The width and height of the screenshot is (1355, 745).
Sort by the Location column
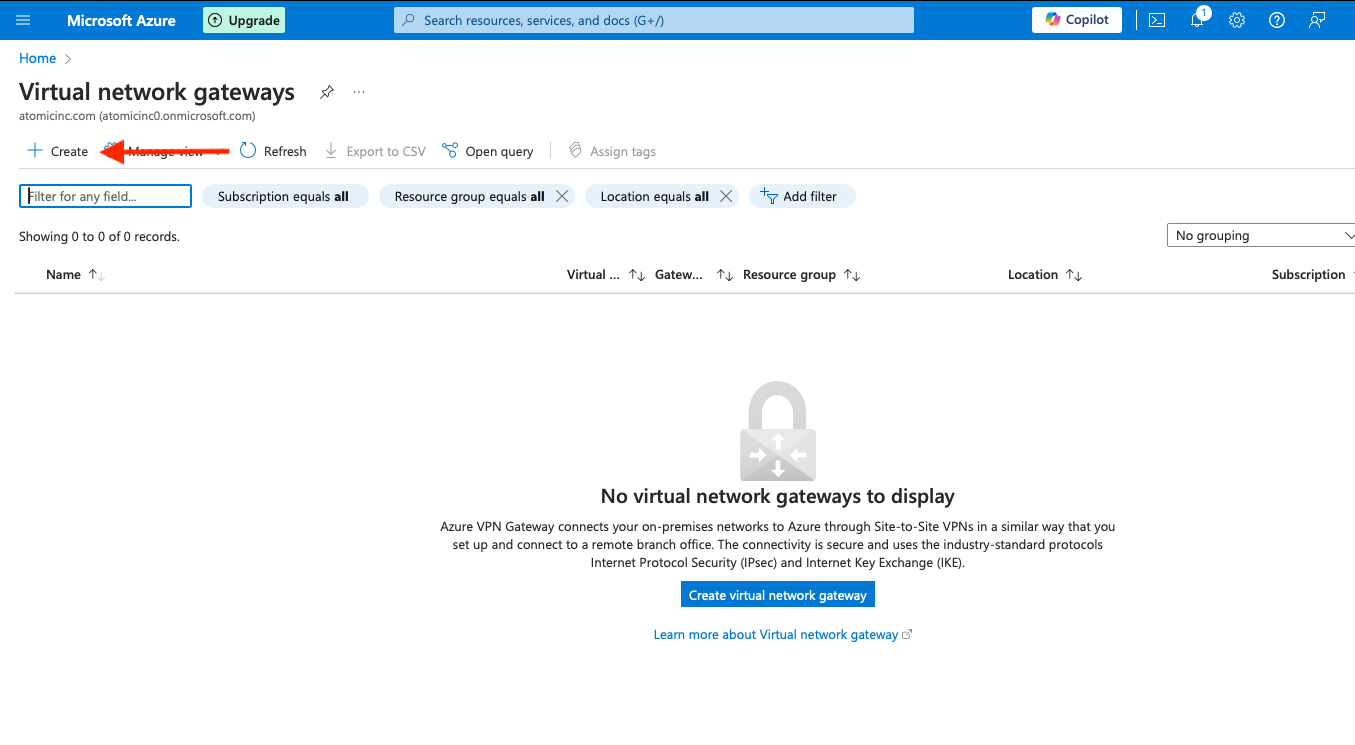click(1045, 275)
